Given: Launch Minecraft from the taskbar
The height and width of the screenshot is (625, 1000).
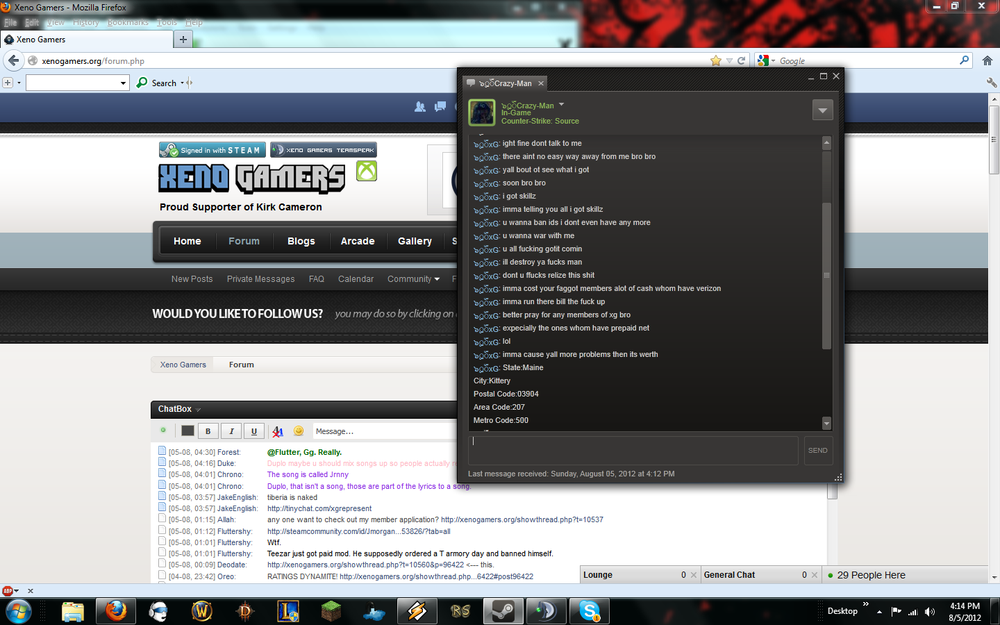Looking at the screenshot, I should [x=330, y=611].
